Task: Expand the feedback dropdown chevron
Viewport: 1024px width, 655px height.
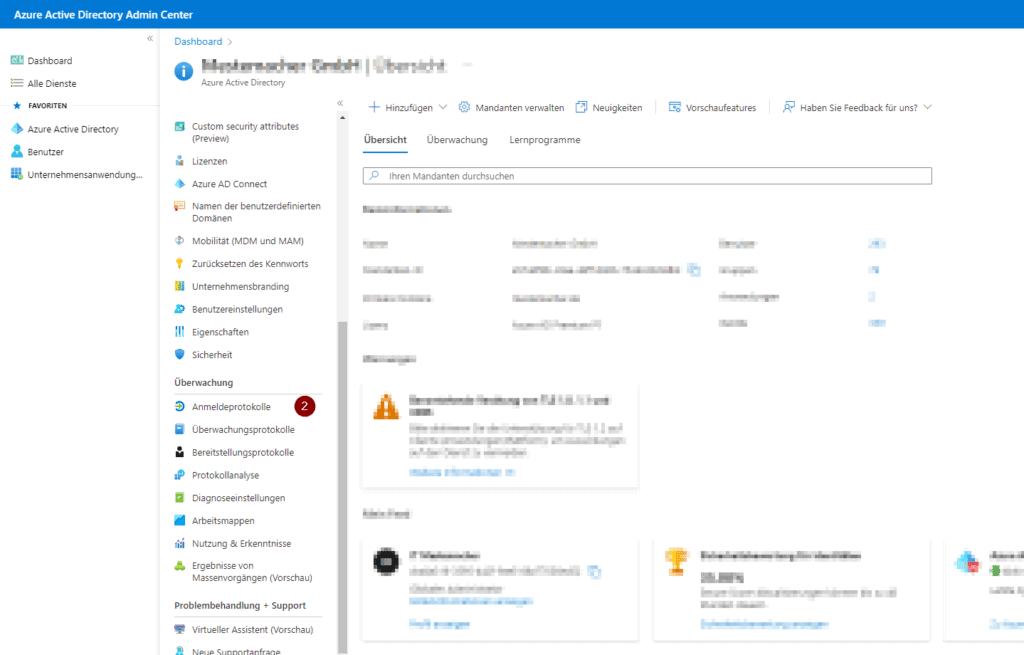Action: coord(927,107)
